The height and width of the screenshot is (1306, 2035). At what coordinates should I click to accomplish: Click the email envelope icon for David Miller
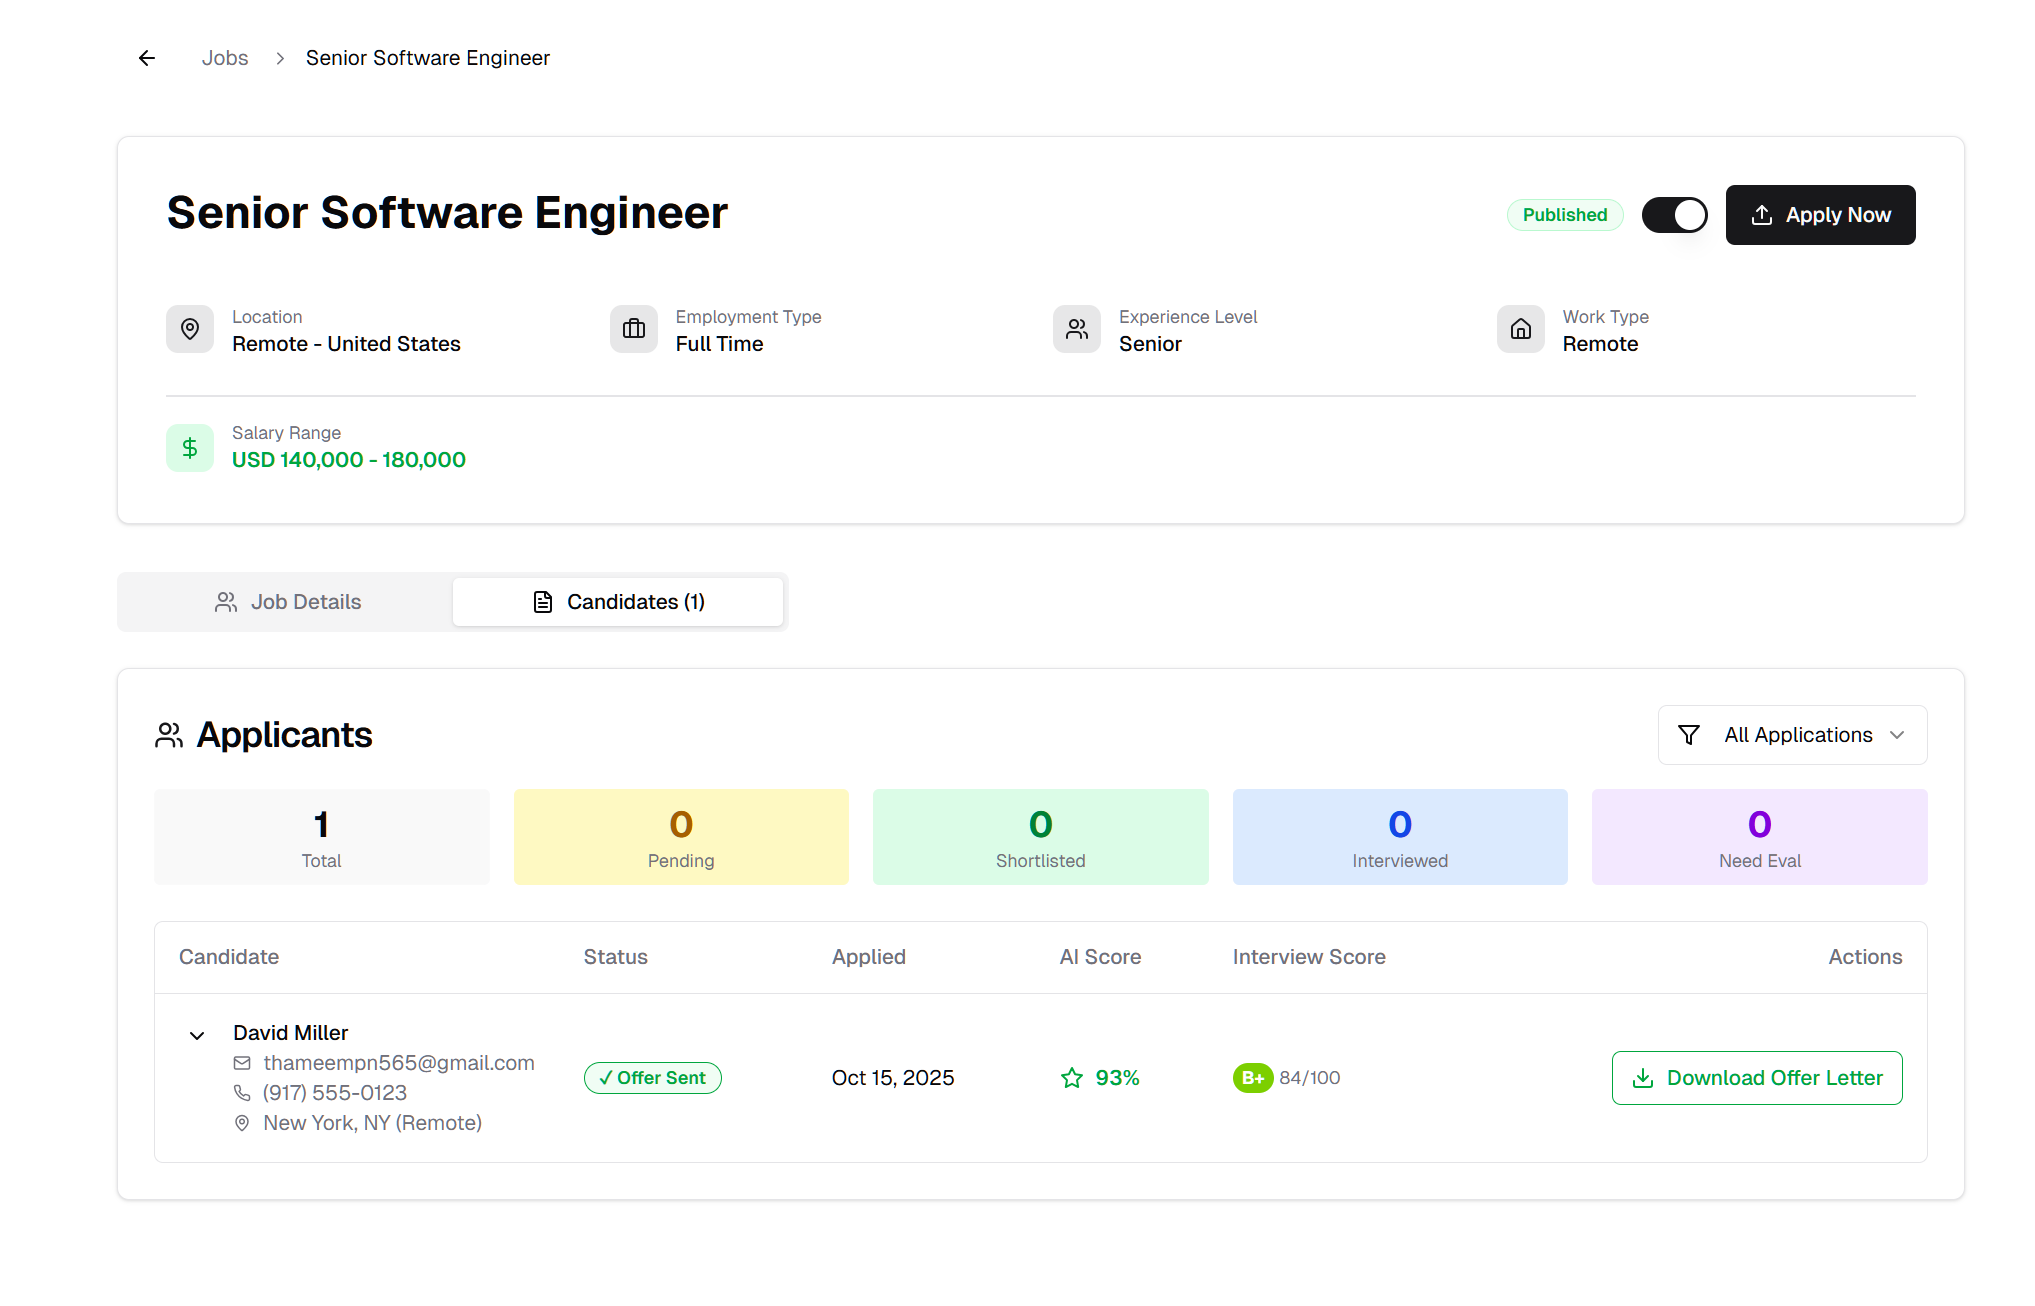(242, 1063)
